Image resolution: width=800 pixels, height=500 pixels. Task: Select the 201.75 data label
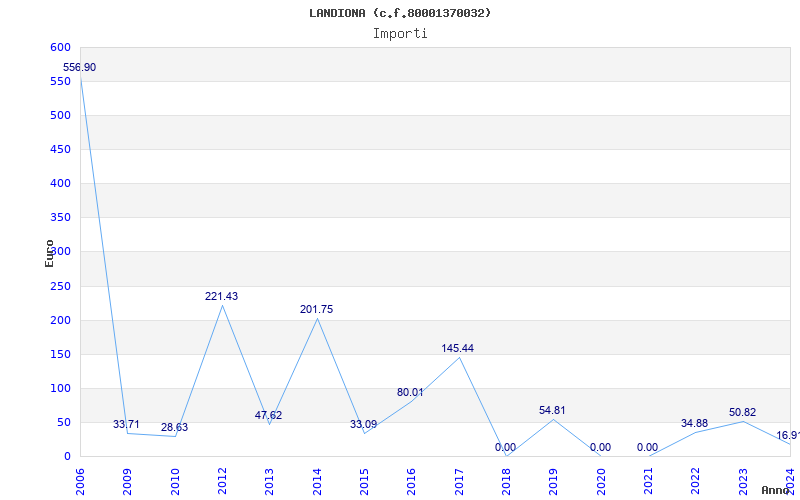316,309
